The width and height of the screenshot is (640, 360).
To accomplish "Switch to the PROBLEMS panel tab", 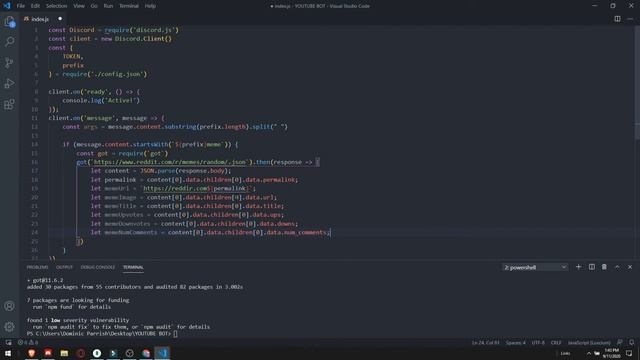I will click(37, 267).
